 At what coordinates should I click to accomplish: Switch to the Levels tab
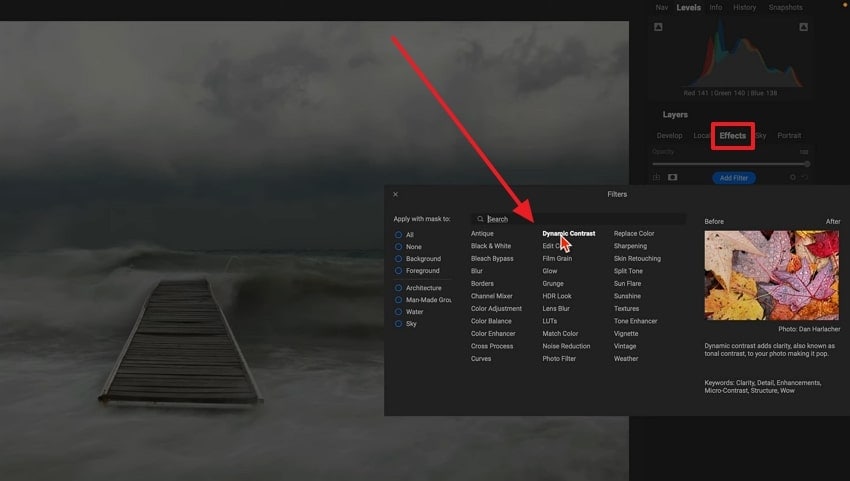[x=688, y=8]
